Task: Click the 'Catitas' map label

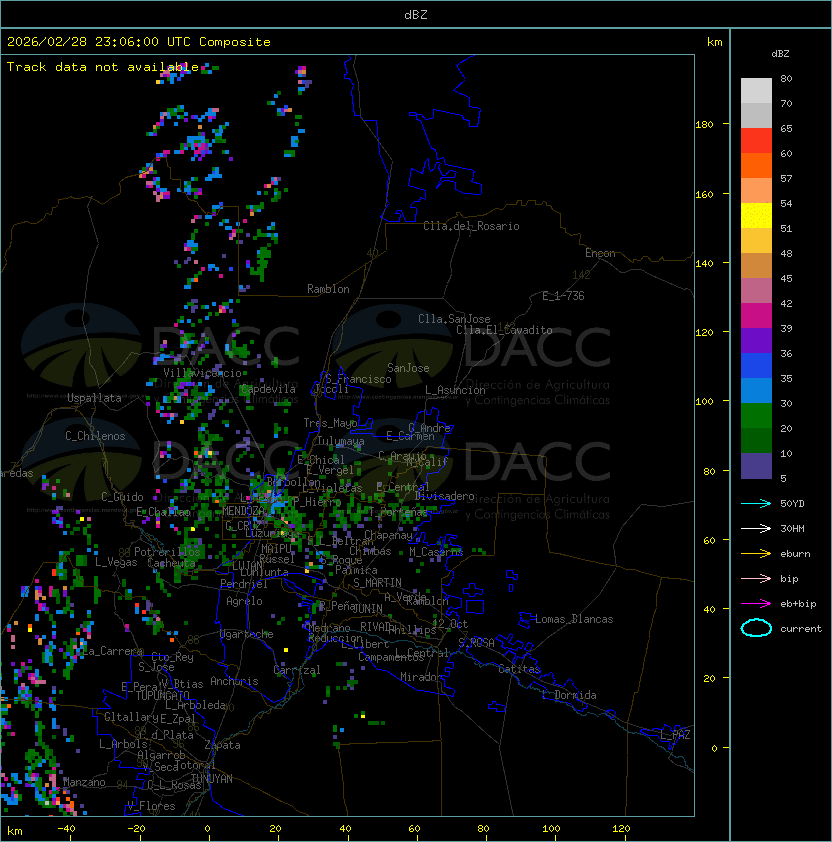Action: [519, 669]
